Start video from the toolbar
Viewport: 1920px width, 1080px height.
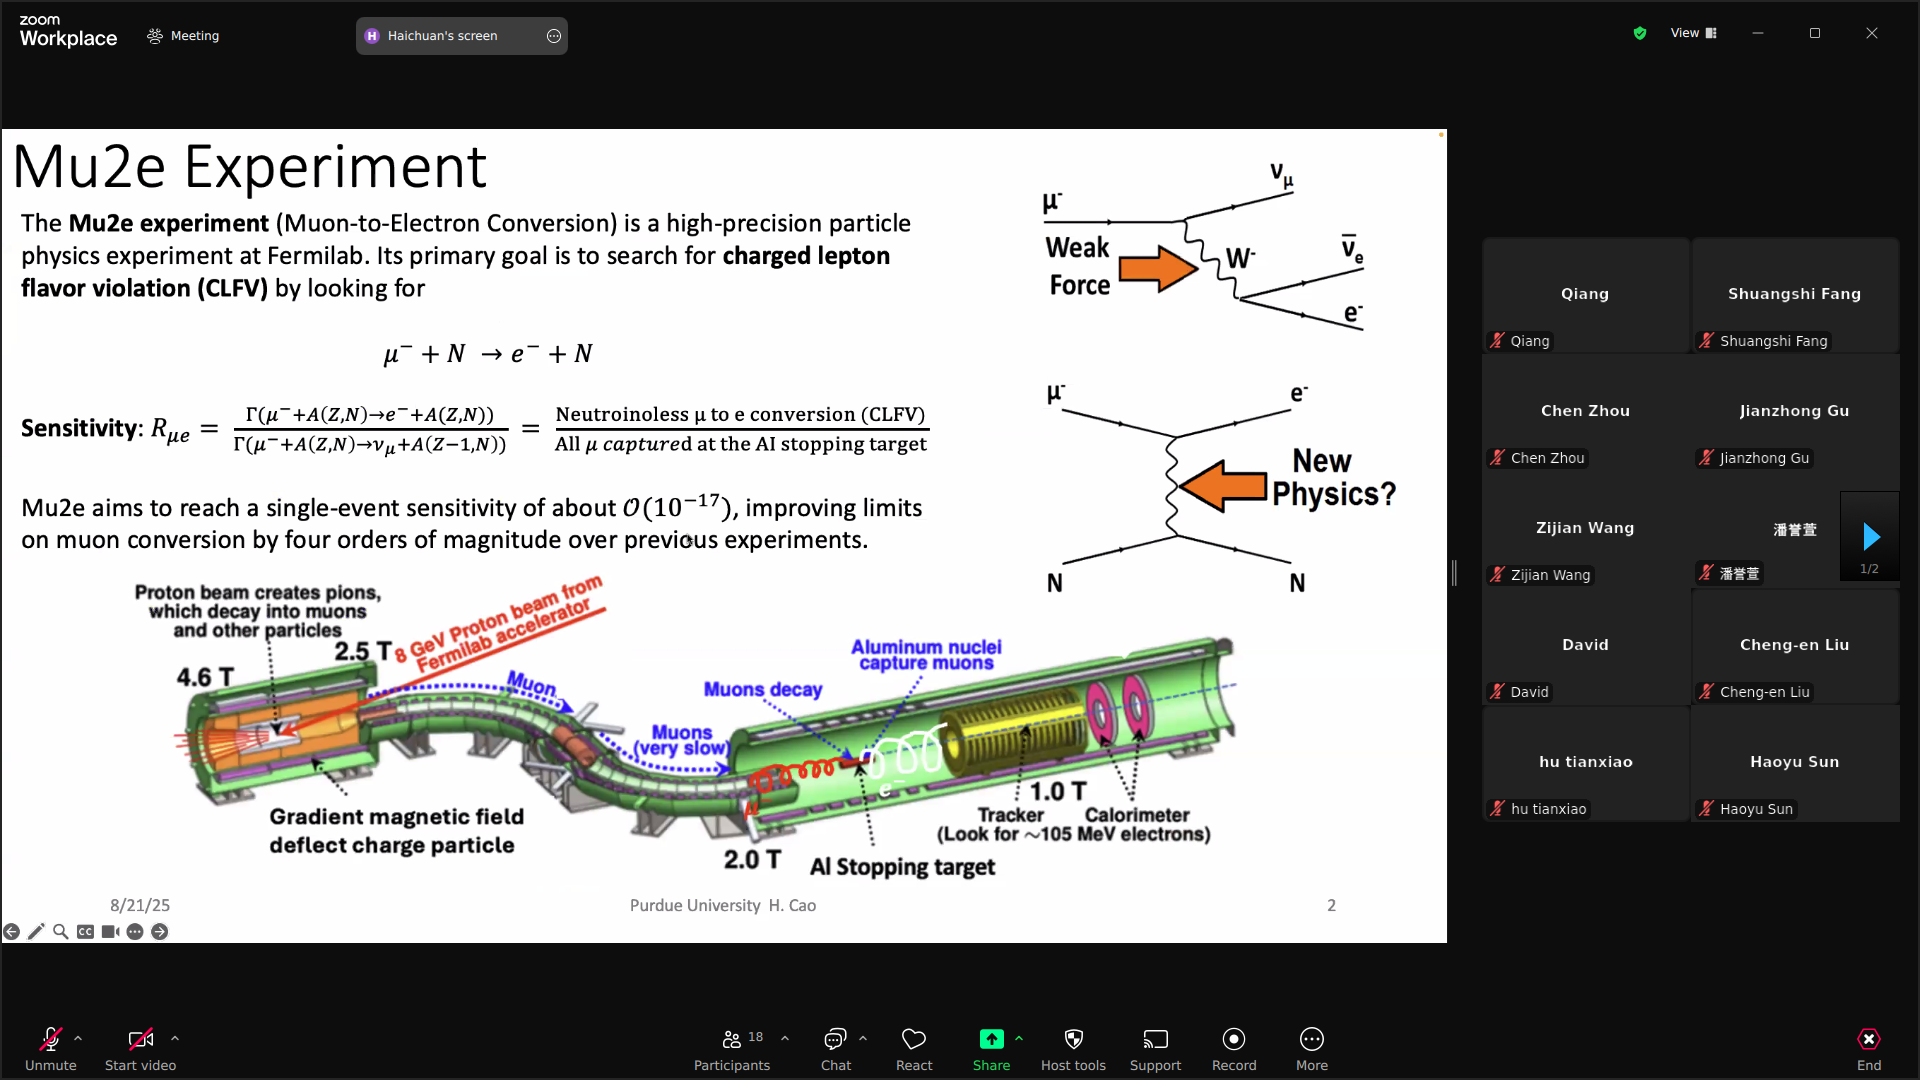pyautogui.click(x=141, y=1049)
